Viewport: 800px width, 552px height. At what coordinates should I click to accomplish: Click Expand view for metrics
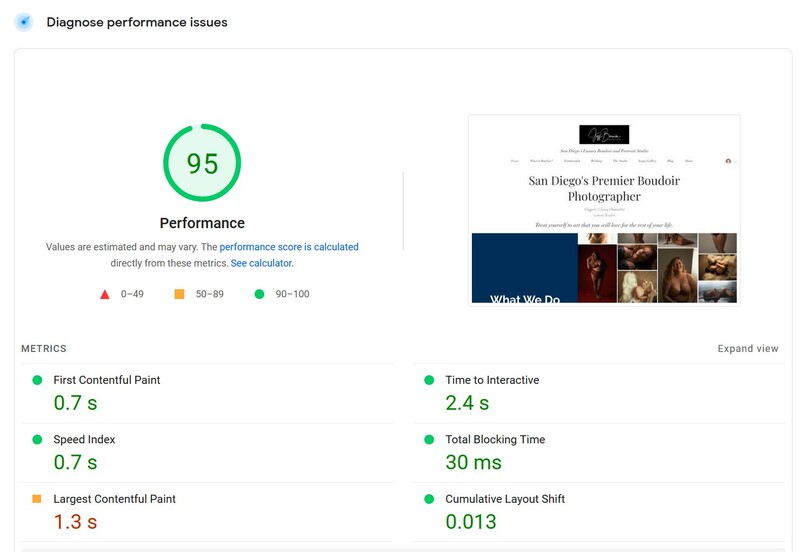747,348
